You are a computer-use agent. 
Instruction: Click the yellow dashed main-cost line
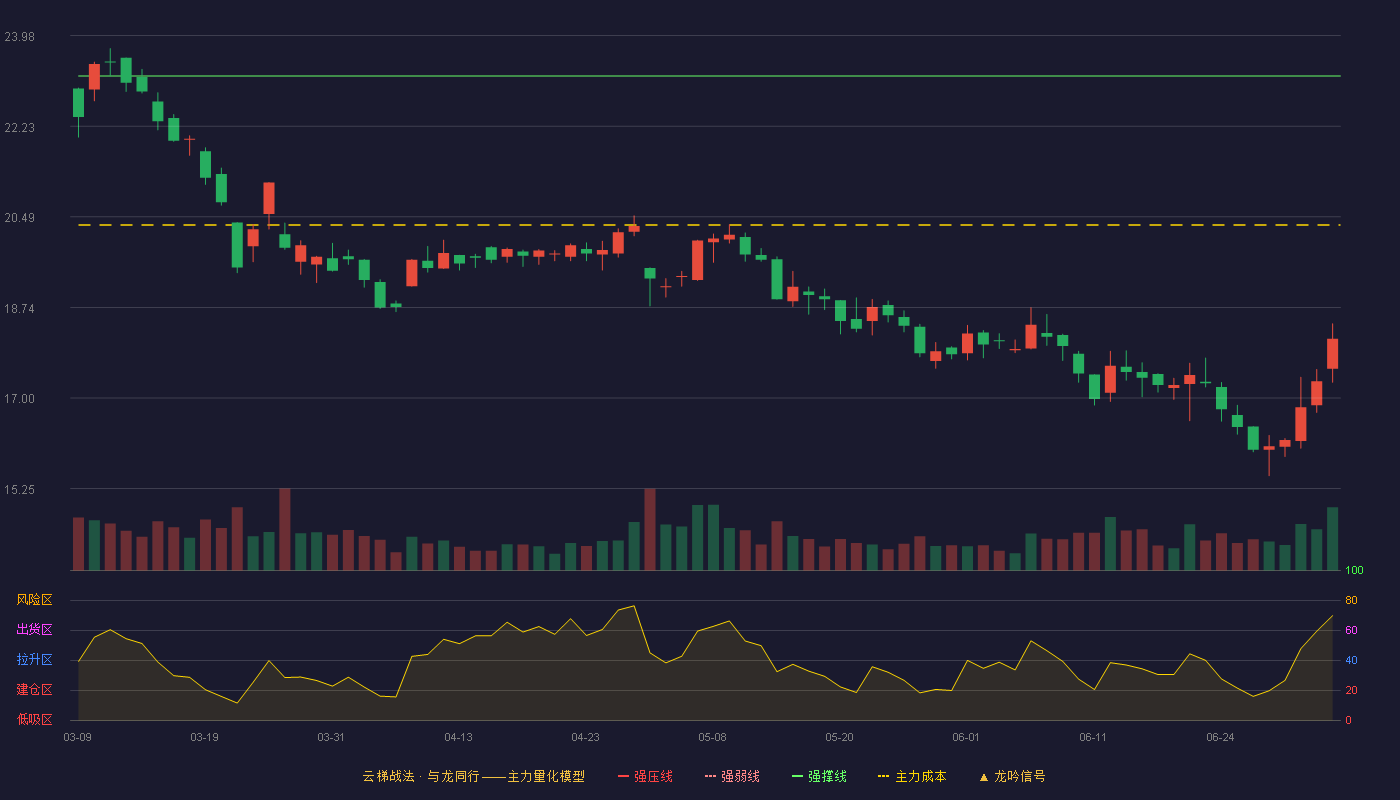[710, 225]
